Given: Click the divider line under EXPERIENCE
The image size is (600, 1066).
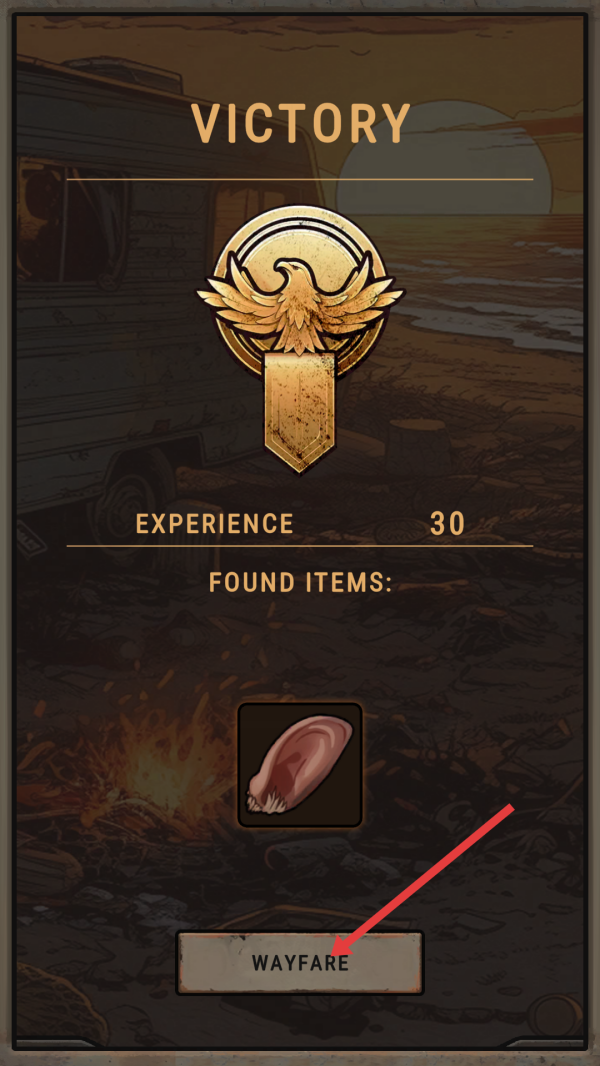Looking at the screenshot, I should point(300,545).
